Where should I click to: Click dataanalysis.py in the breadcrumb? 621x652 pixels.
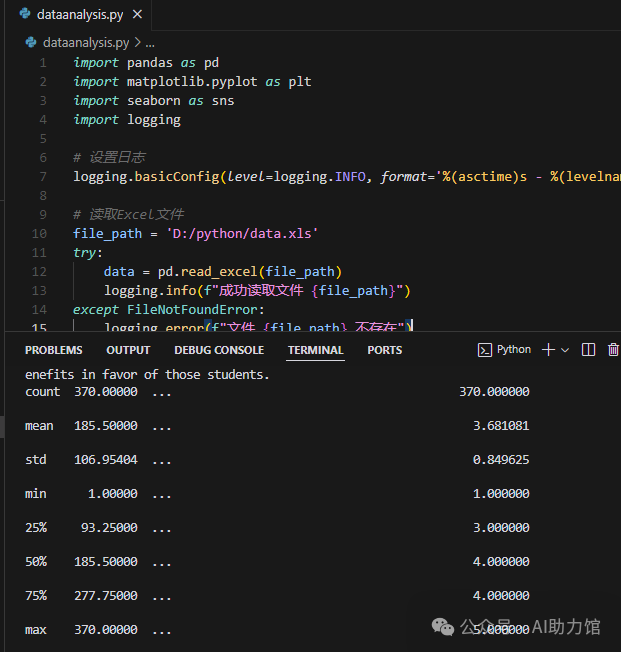(86, 42)
